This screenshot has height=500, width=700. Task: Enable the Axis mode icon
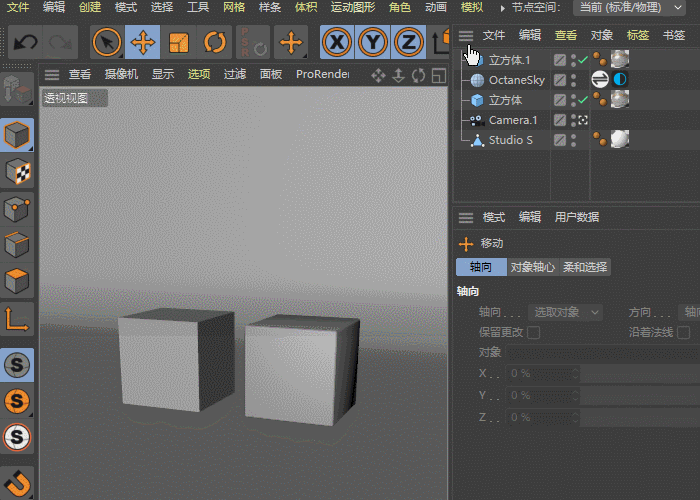point(17,319)
